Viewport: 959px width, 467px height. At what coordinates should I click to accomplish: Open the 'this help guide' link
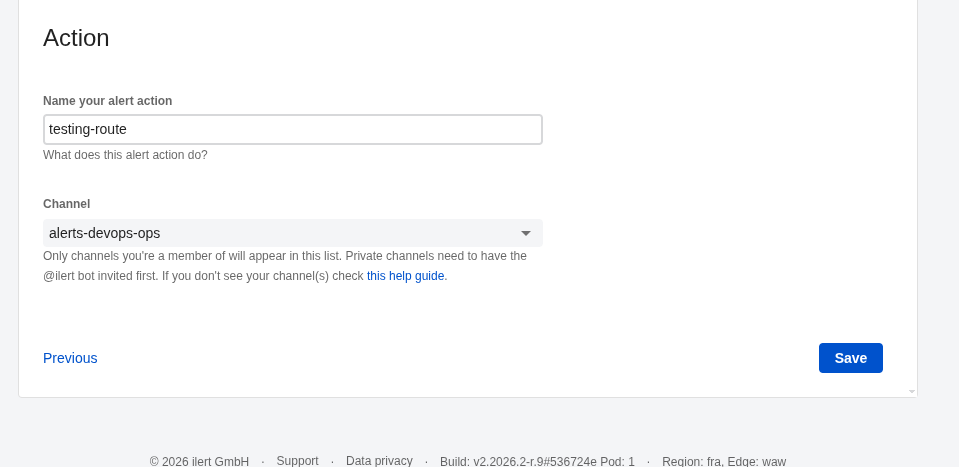405,276
